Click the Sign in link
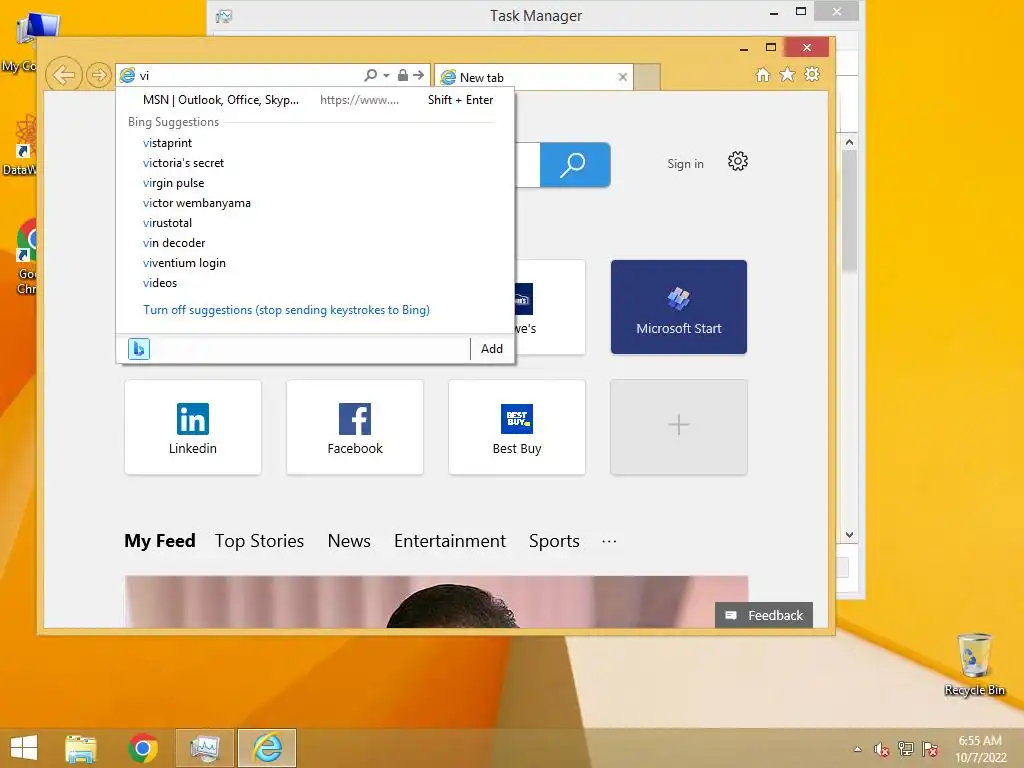Viewport: 1024px width, 768px height. (685, 164)
